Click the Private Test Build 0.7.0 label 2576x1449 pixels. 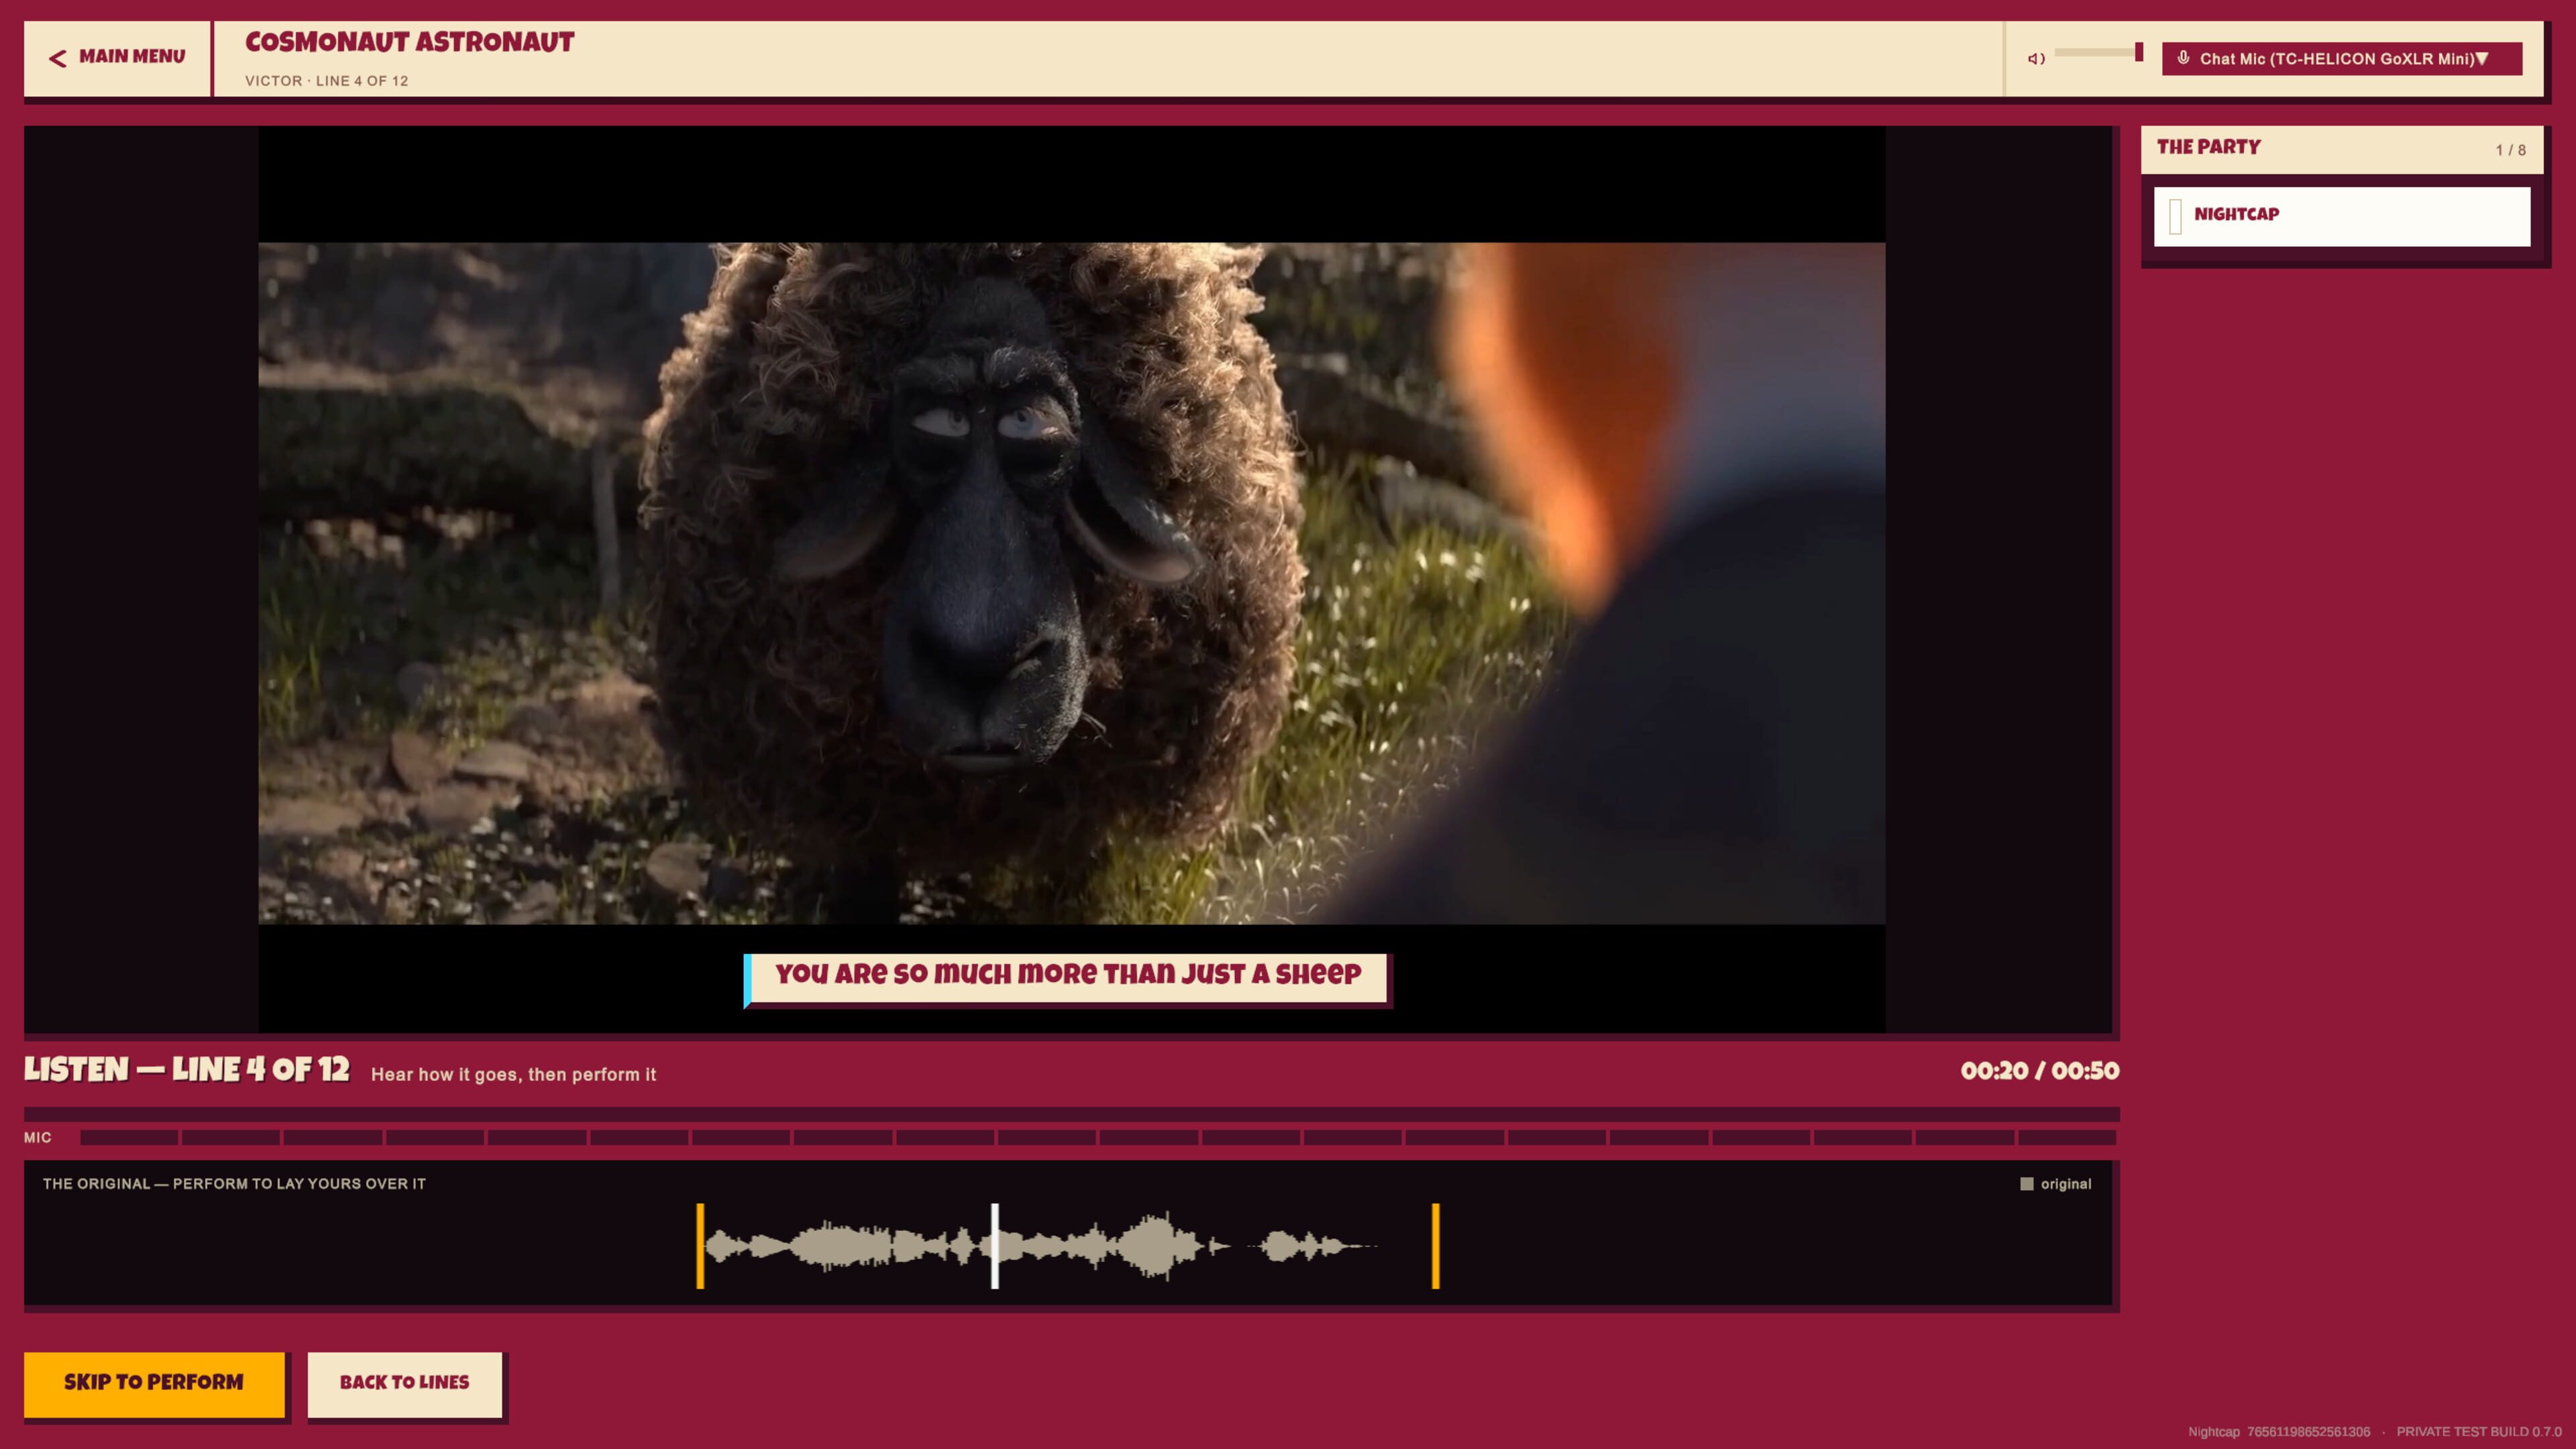(2479, 1432)
